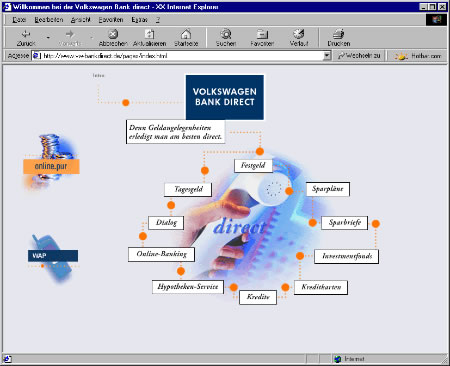Print page using the Drucken icon
The image size is (450, 366).
[339, 34]
